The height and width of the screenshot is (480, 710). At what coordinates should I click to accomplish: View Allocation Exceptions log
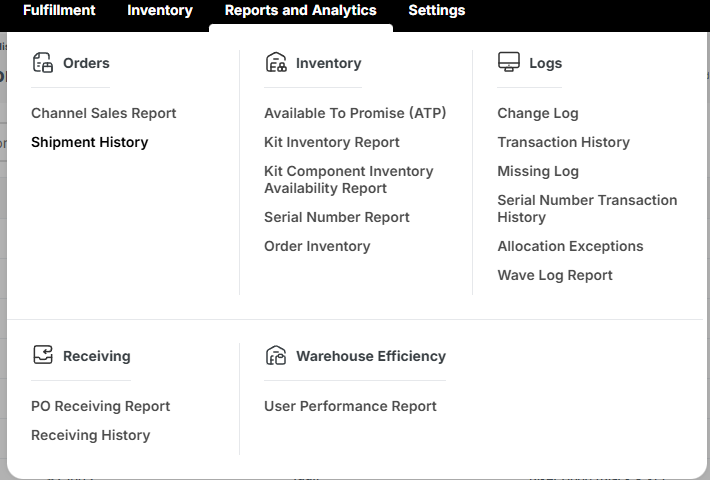(571, 246)
